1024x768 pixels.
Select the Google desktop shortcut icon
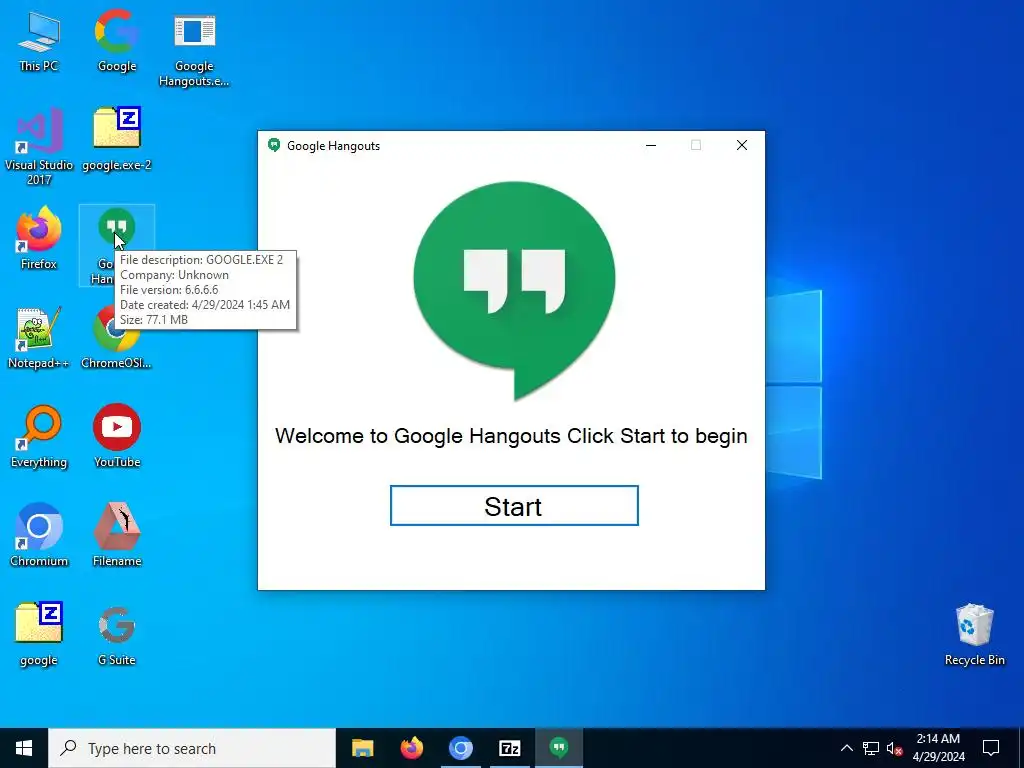coord(117,42)
